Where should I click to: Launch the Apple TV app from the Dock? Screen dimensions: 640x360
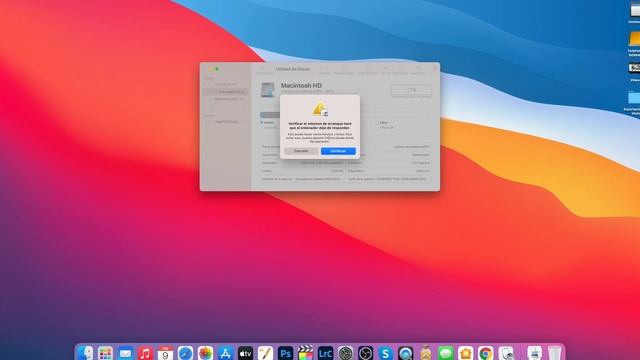click(x=245, y=353)
